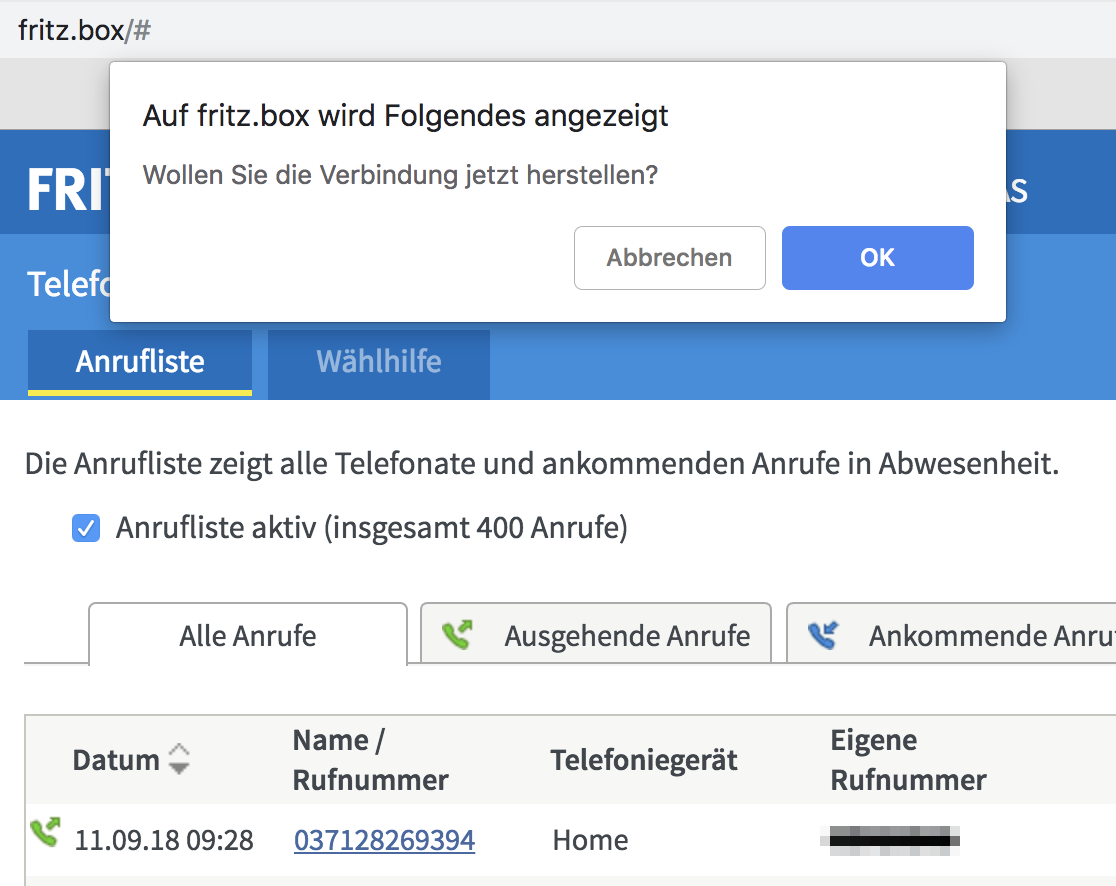Click the Name / Rufnummer column header

pyautogui.click(x=370, y=760)
